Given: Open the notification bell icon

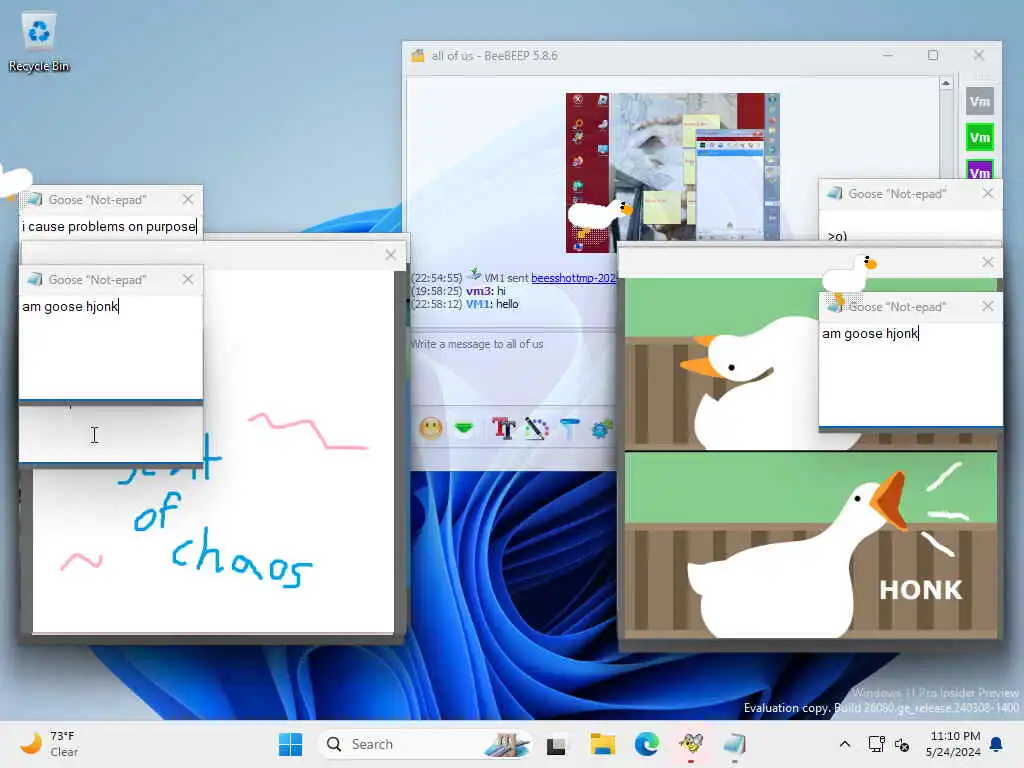Looking at the screenshot, I should [x=997, y=744].
